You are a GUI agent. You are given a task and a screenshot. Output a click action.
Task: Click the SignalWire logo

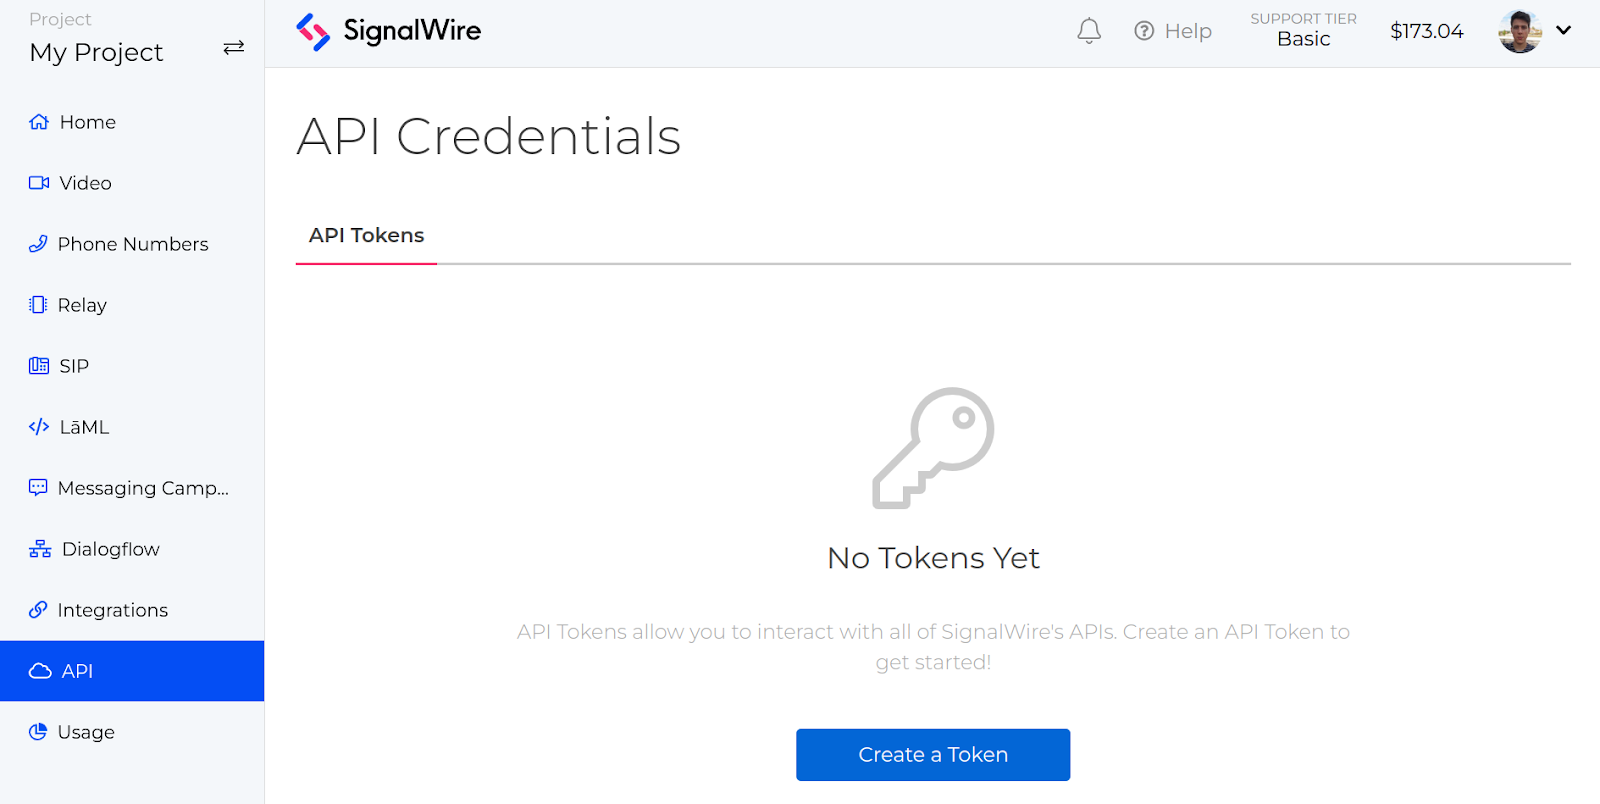point(389,31)
